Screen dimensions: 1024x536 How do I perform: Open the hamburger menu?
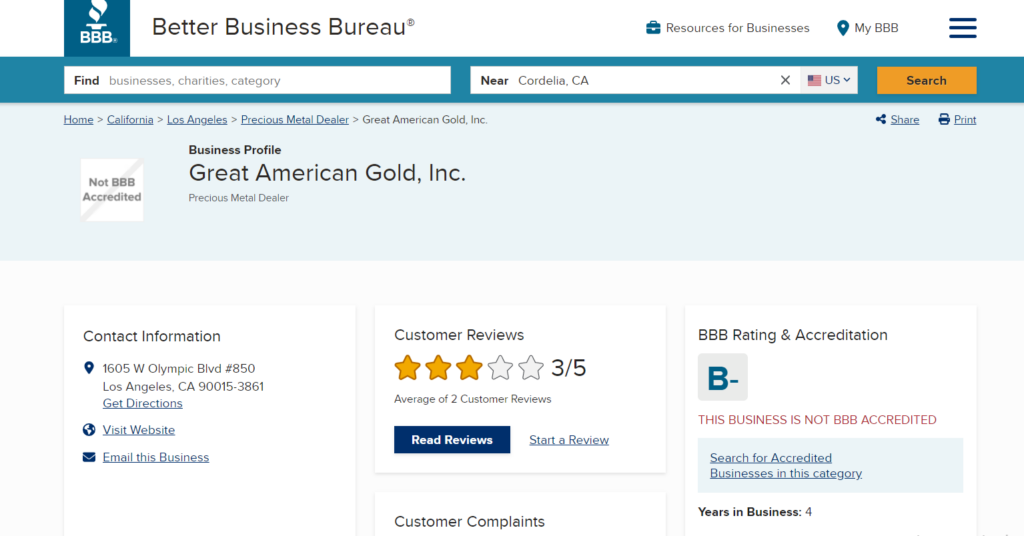click(963, 28)
